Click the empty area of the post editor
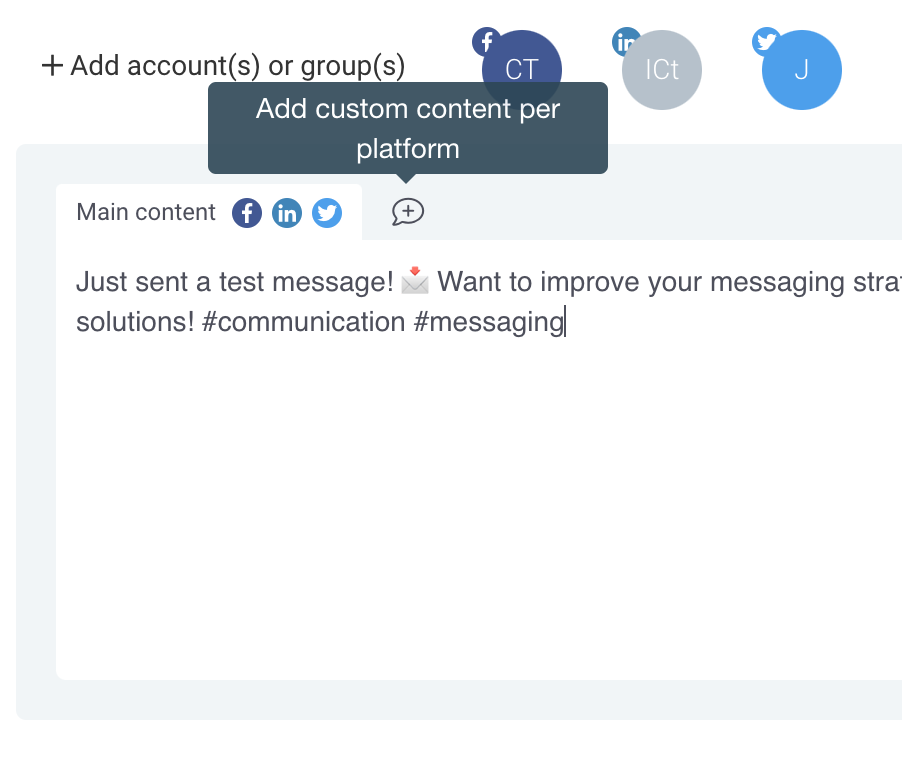This screenshot has height=766, width=902. point(479,506)
